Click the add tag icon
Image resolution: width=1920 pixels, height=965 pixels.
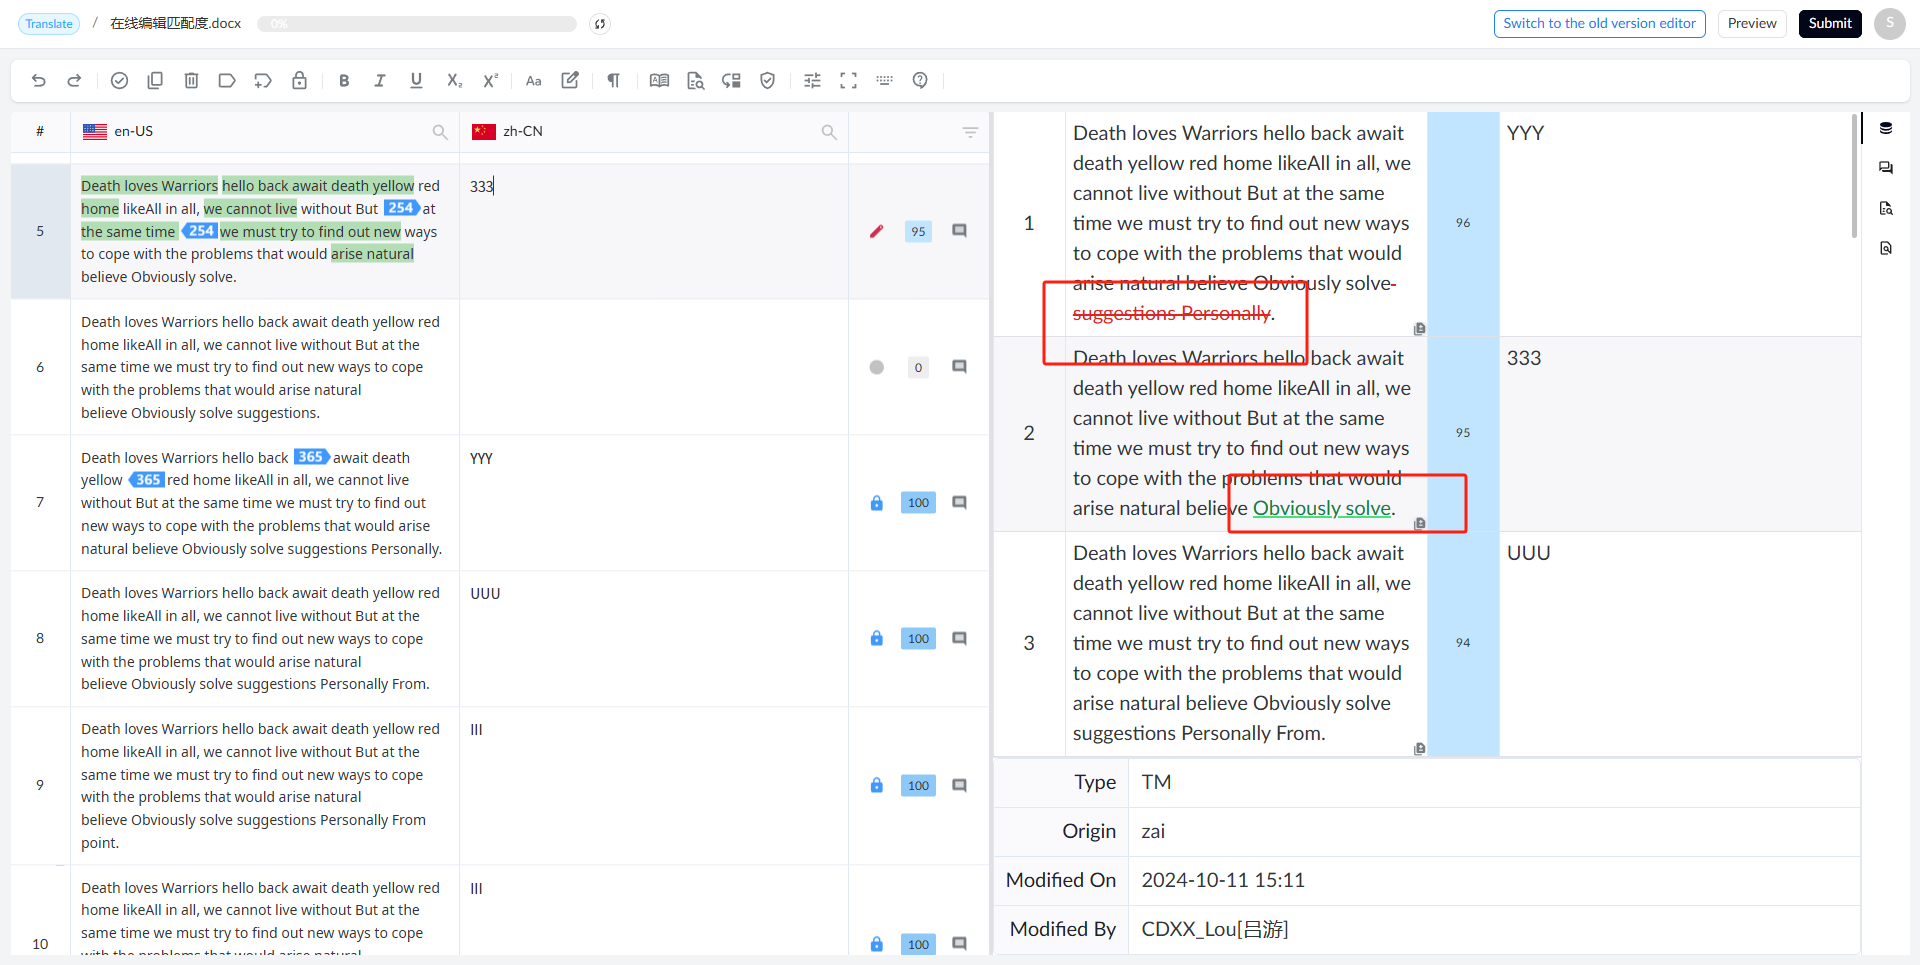263,81
